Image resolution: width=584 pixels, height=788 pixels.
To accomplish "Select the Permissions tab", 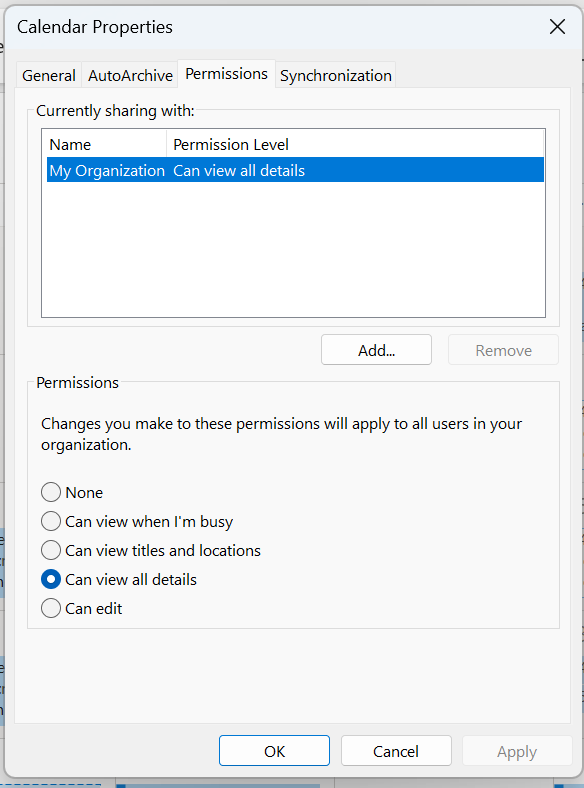I will point(226,74).
